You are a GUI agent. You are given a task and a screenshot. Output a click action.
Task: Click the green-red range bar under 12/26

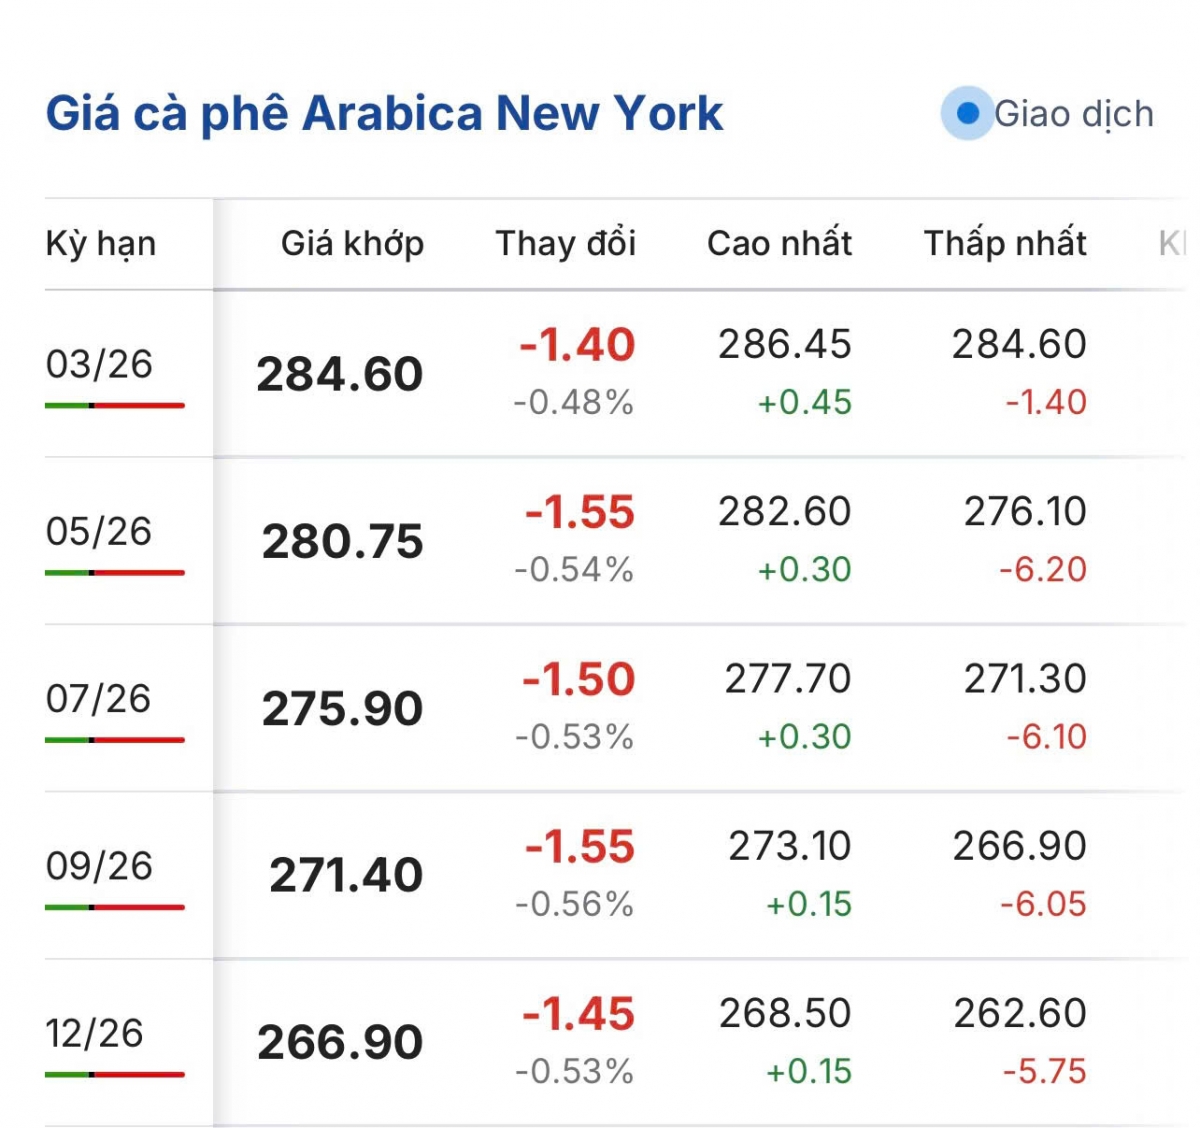(x=115, y=1075)
